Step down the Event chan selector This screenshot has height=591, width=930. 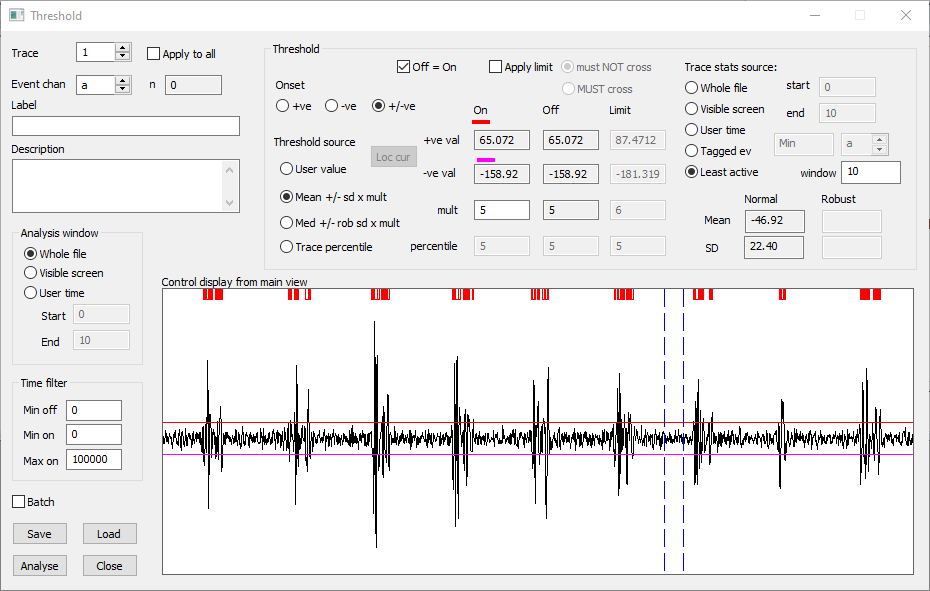point(122,89)
